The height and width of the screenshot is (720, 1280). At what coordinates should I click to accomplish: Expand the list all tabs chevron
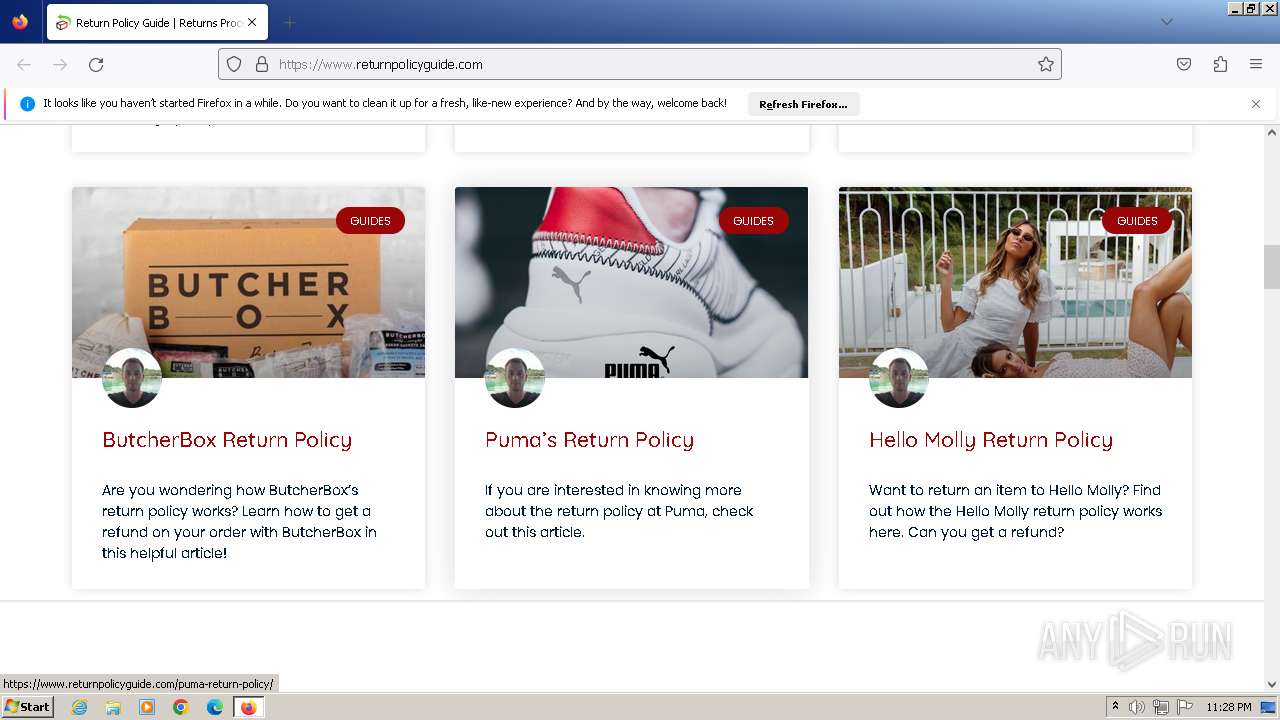pyautogui.click(x=1166, y=22)
